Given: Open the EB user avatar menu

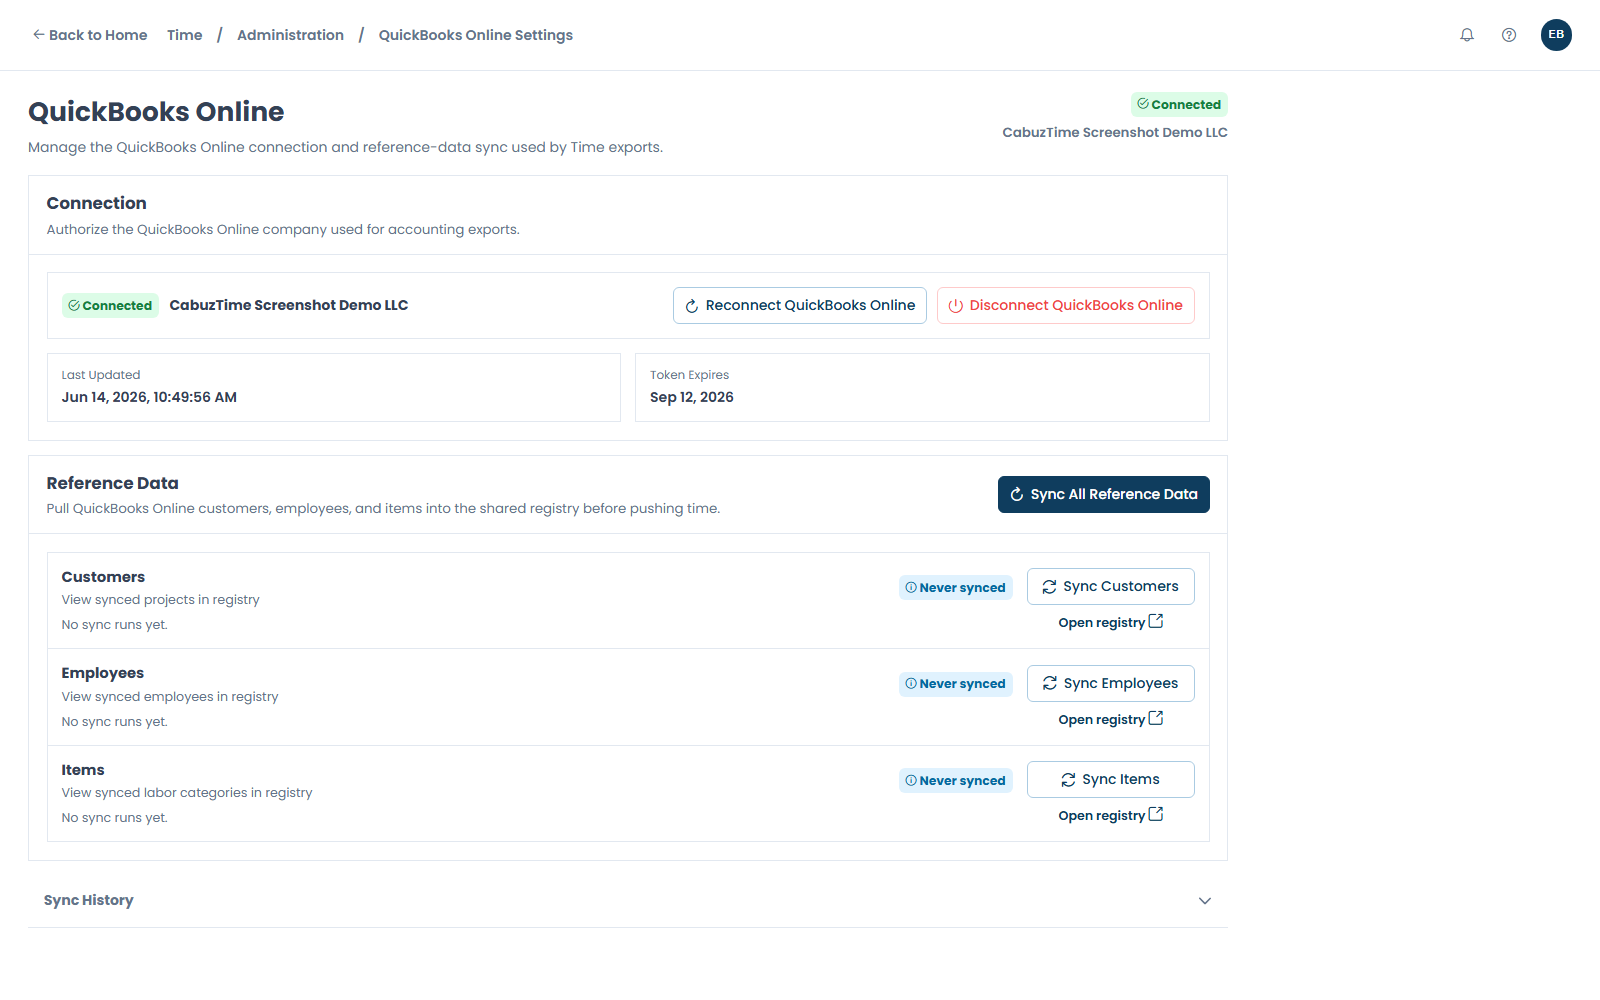Looking at the screenshot, I should 1556,35.
